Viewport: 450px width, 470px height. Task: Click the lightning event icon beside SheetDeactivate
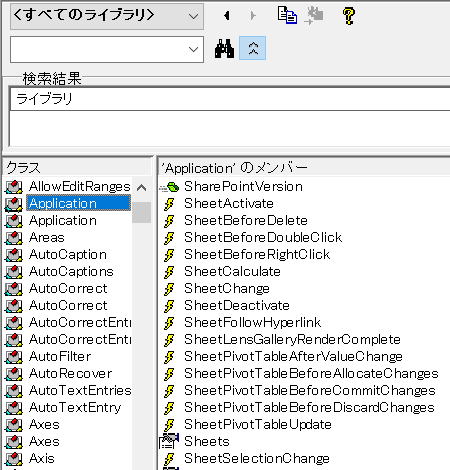pyautogui.click(x=169, y=306)
